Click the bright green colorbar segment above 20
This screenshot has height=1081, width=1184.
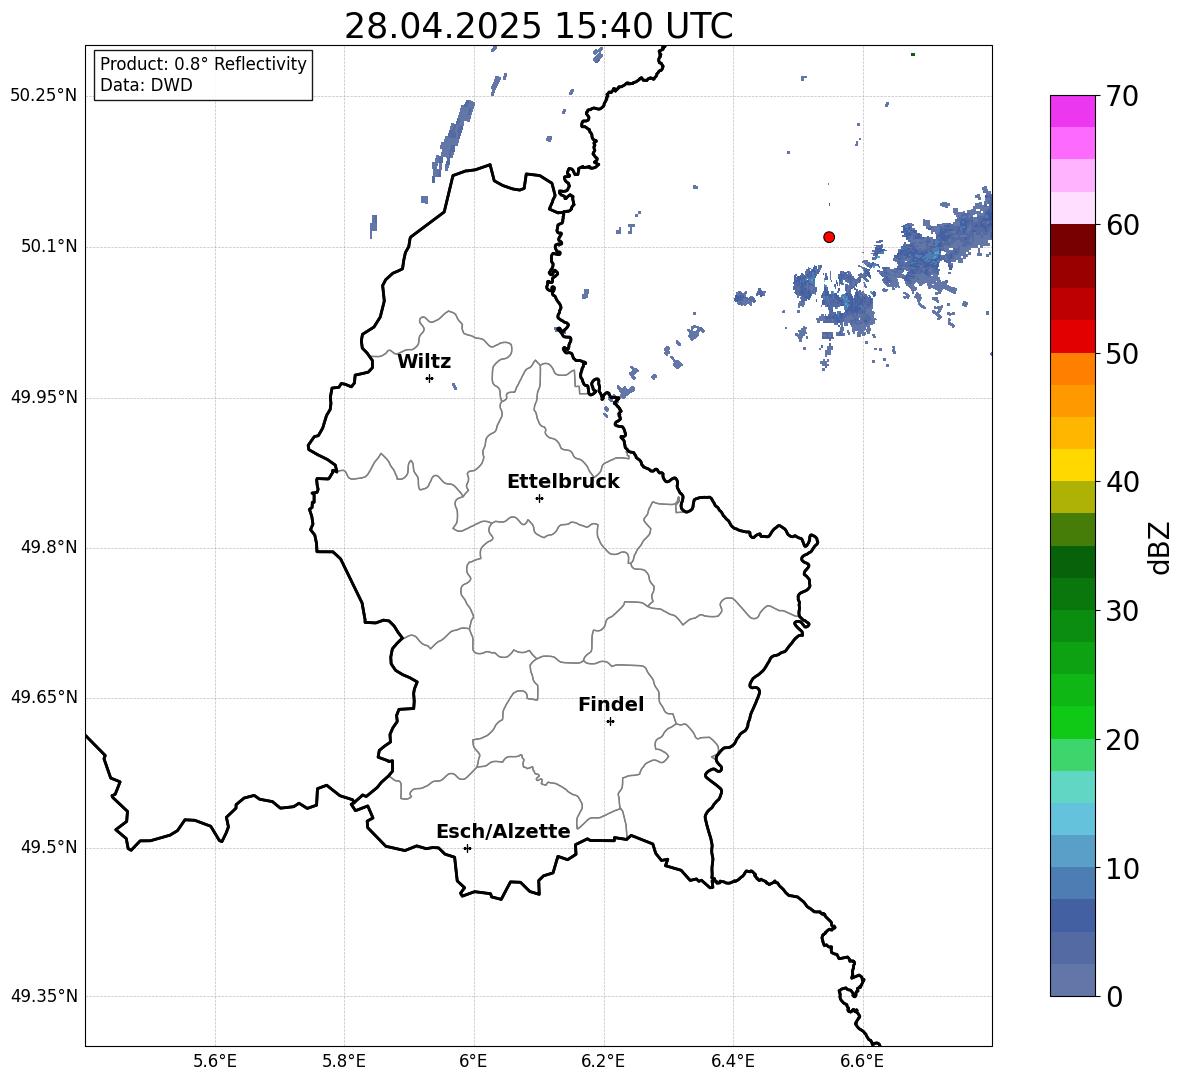coord(1072,722)
